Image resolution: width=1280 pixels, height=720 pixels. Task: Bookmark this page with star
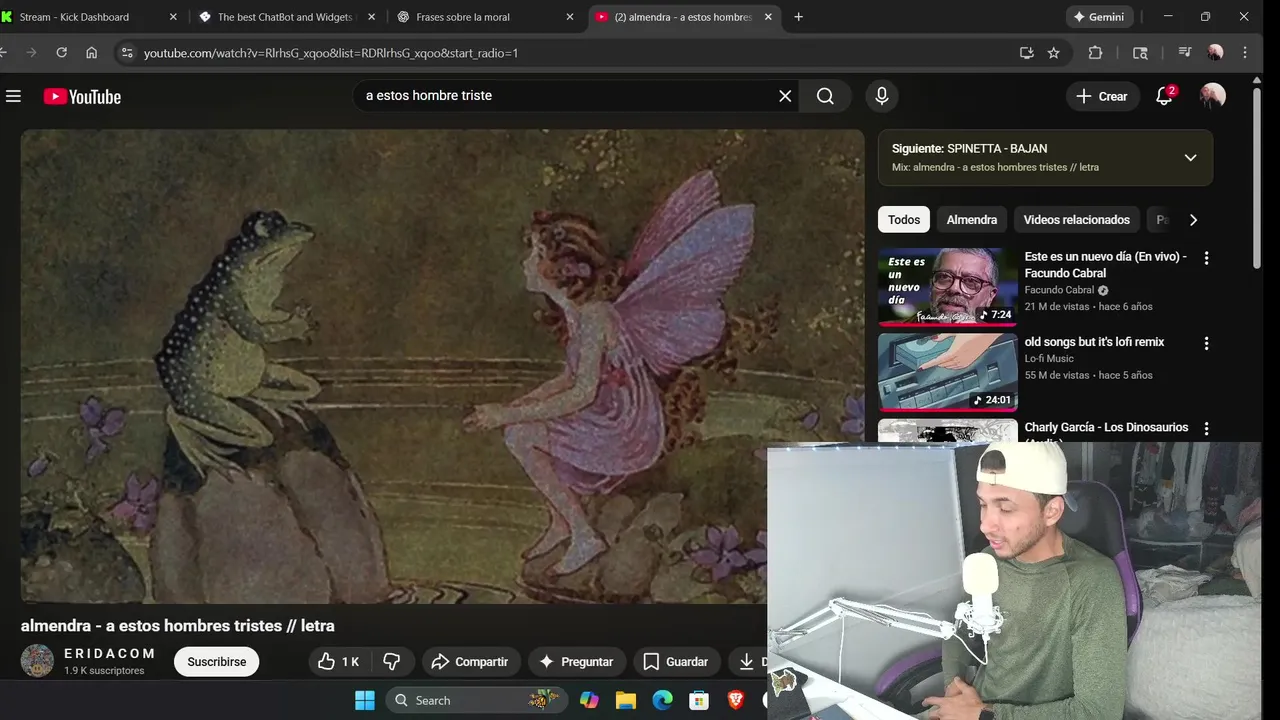(x=1054, y=53)
